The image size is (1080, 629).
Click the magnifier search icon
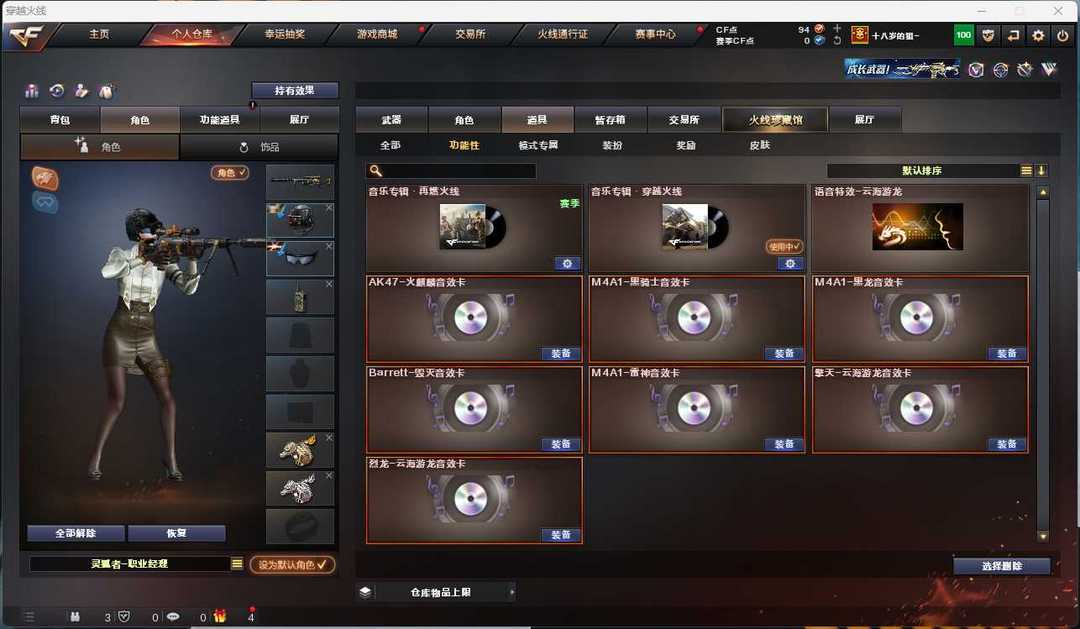[x=375, y=170]
